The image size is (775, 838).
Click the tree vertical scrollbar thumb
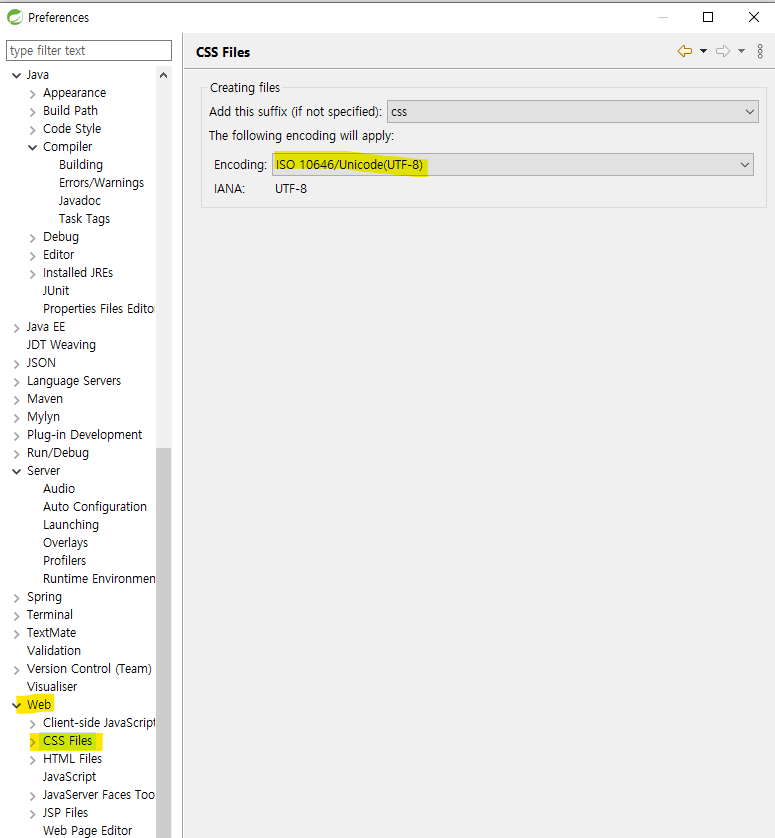coord(164,642)
